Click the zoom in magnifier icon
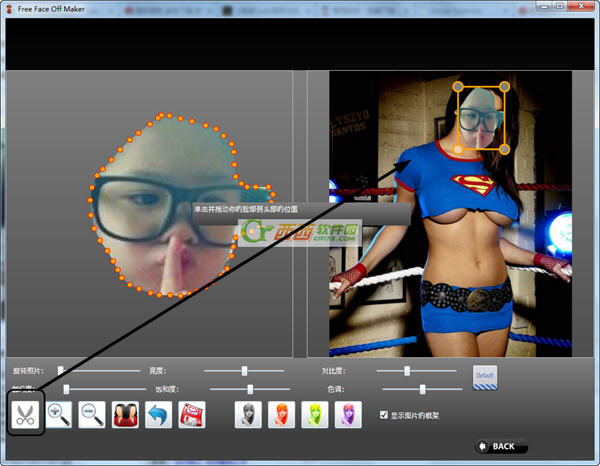Viewport: 600px width, 466px height. click(x=59, y=415)
